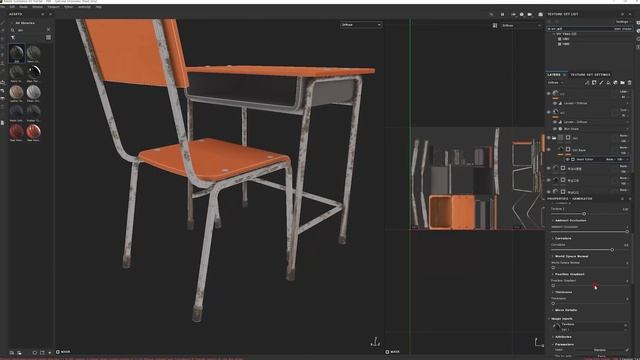Open the Edit menu
This screenshot has width=640, height=360.
pos(12,7)
